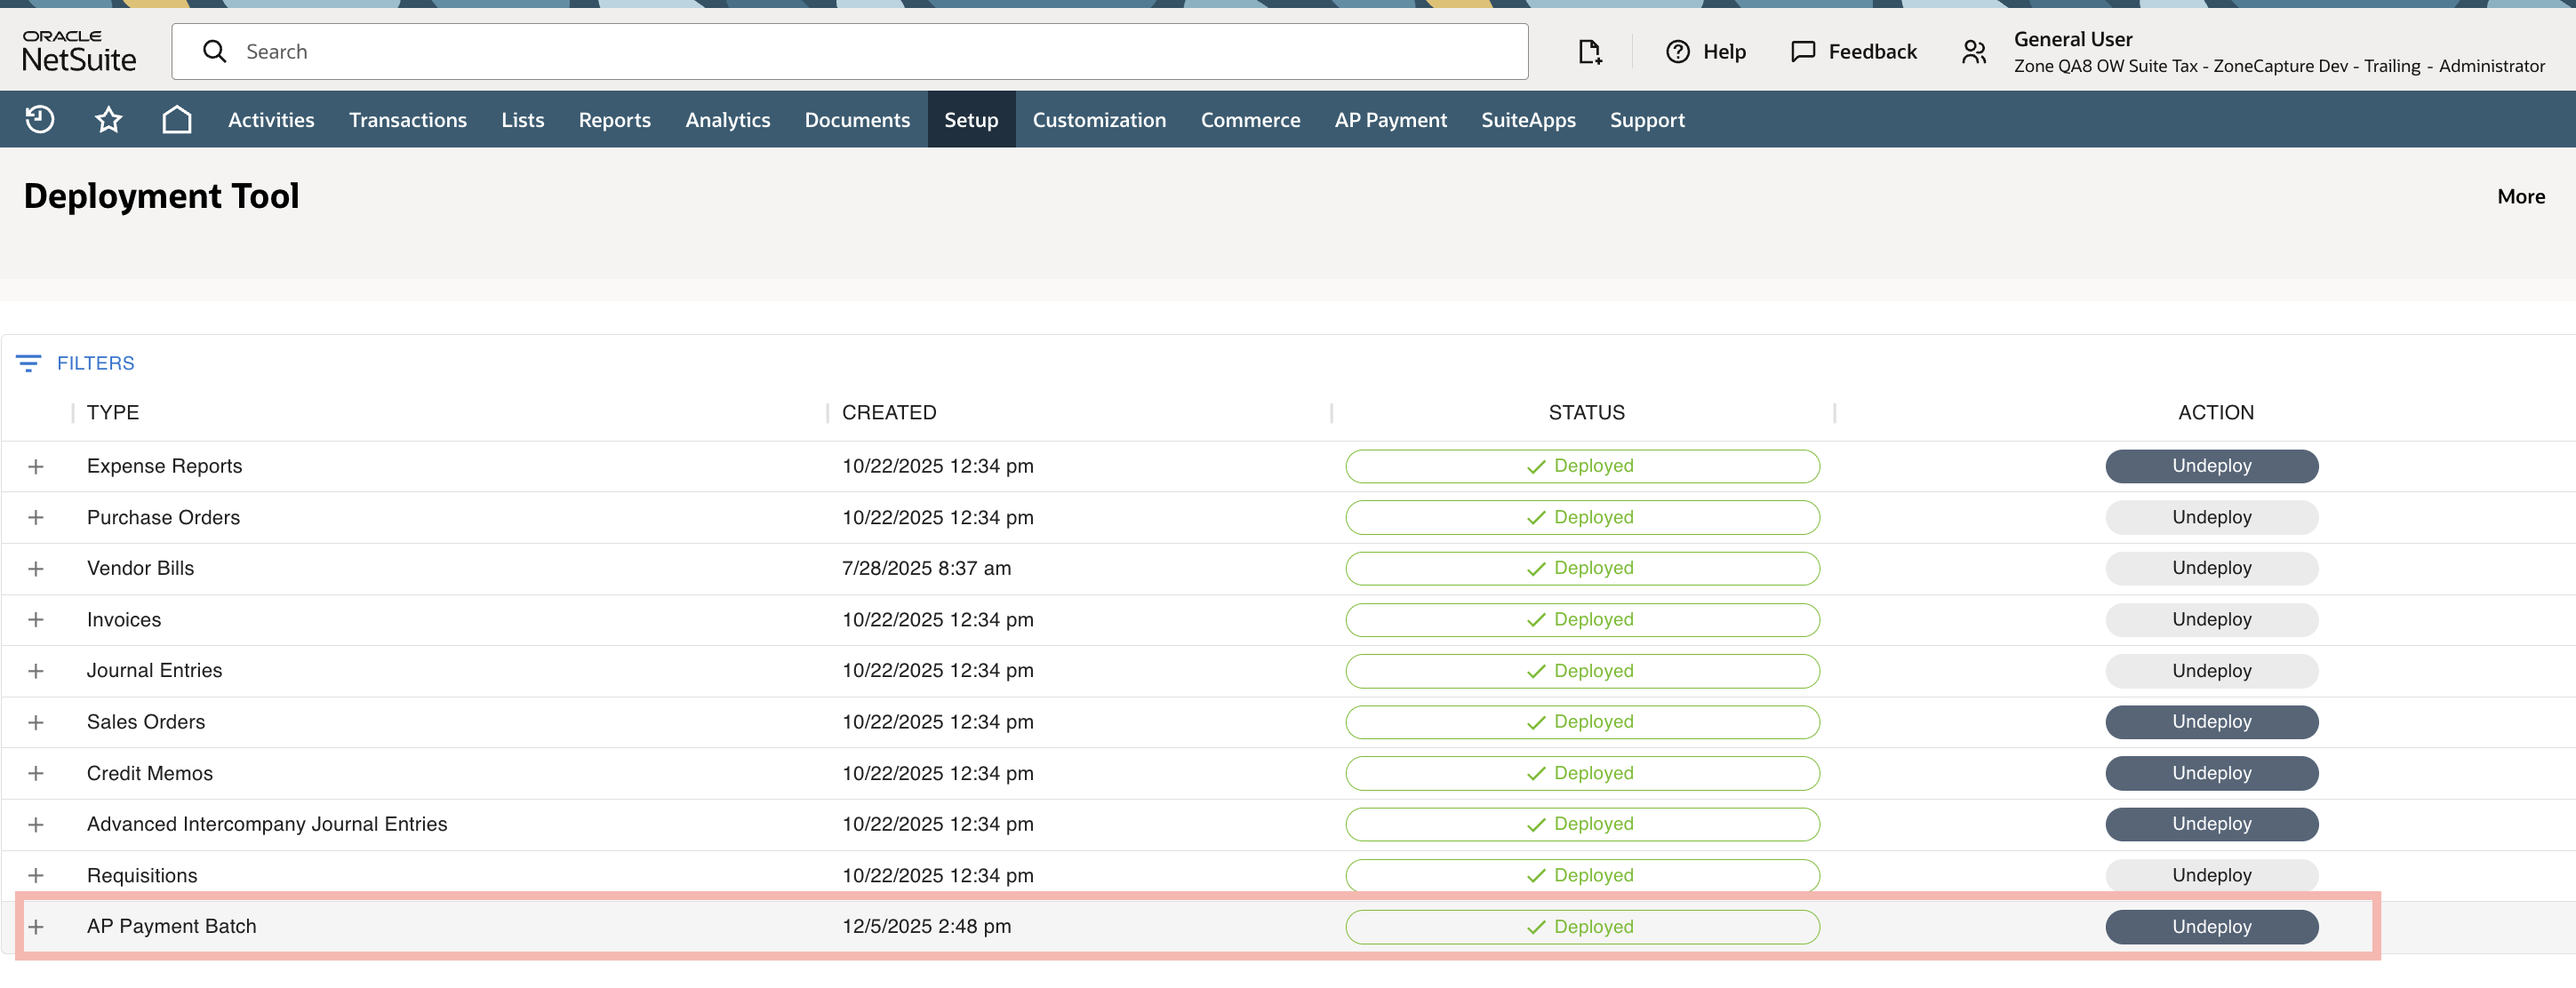Open the Commerce menu
This screenshot has width=2576, height=988.
click(1250, 120)
